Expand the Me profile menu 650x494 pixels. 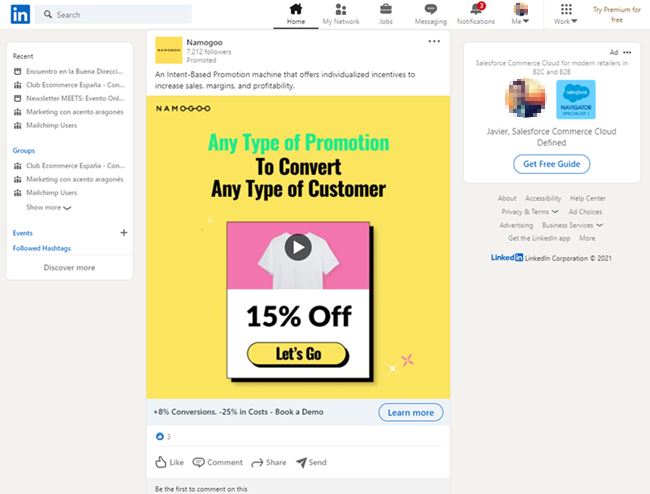[521, 14]
